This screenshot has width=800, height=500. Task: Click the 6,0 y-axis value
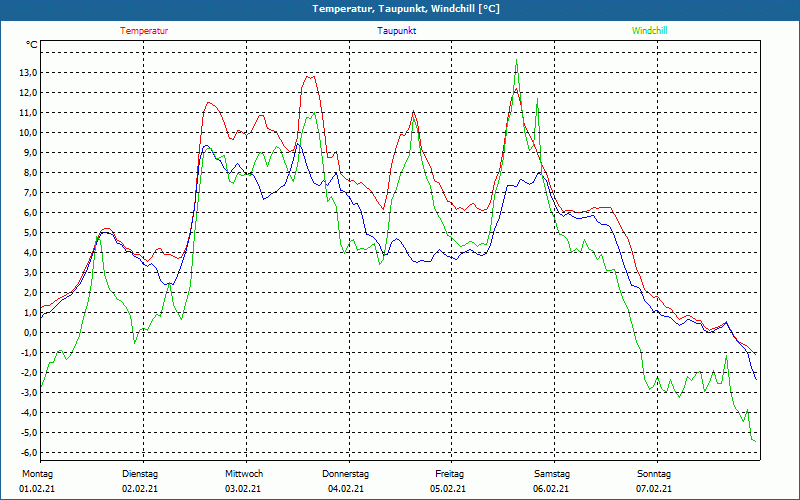pyautogui.click(x=30, y=213)
